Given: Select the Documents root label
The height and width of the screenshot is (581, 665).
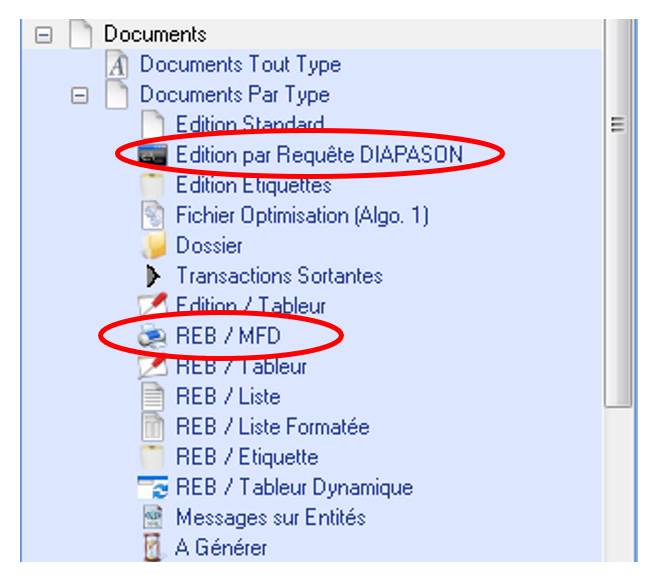Looking at the screenshot, I should (155, 34).
